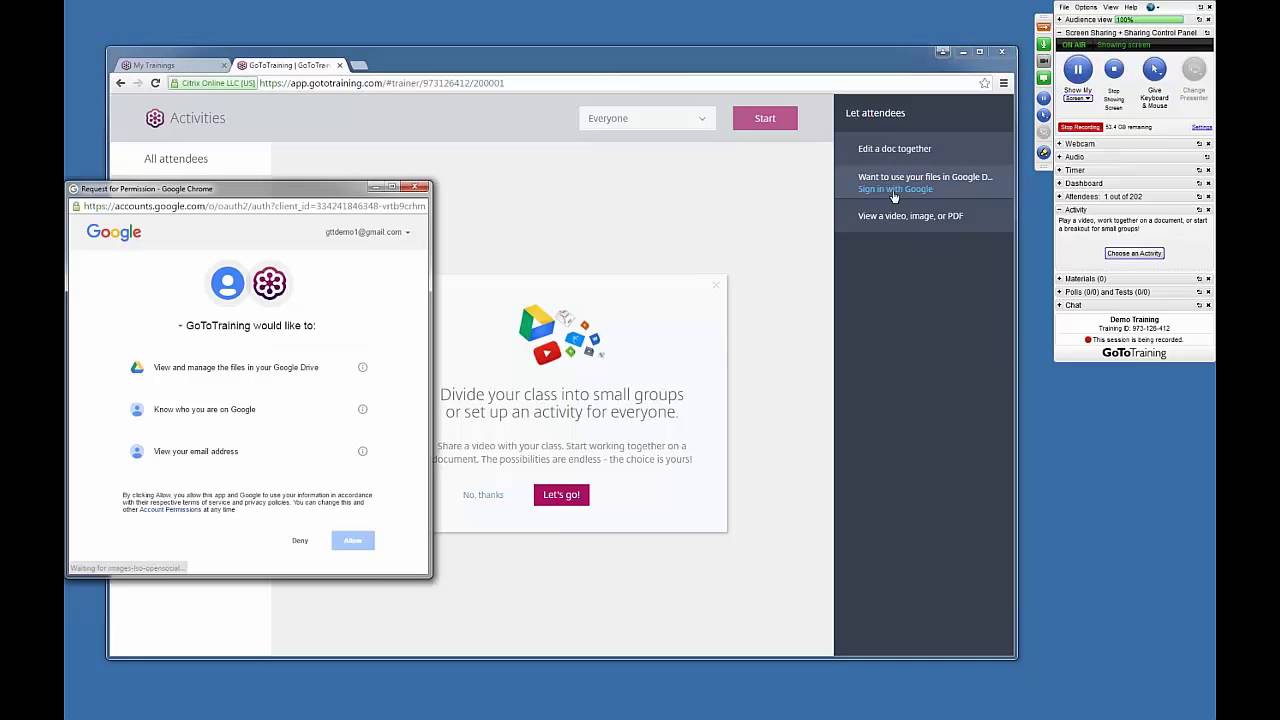Close the activity intro card
Viewport: 1280px width, 720px height.
pos(716,286)
